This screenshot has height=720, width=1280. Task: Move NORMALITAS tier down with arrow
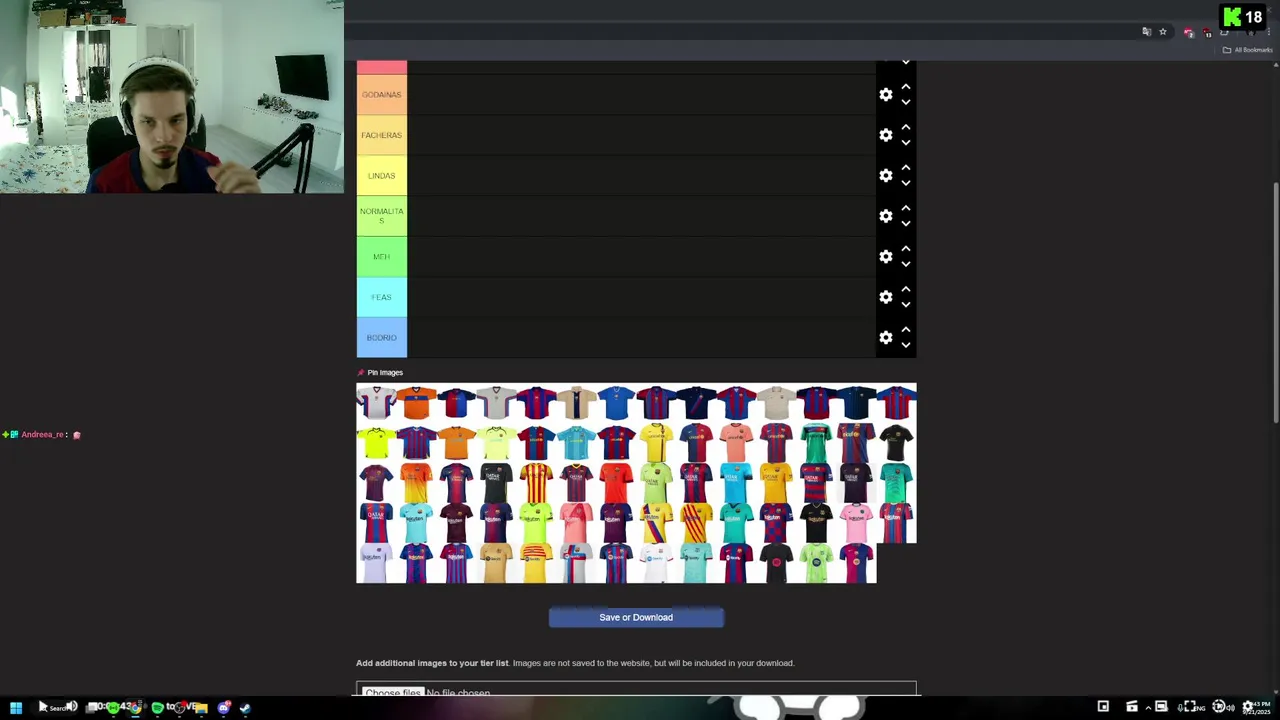tap(906, 223)
